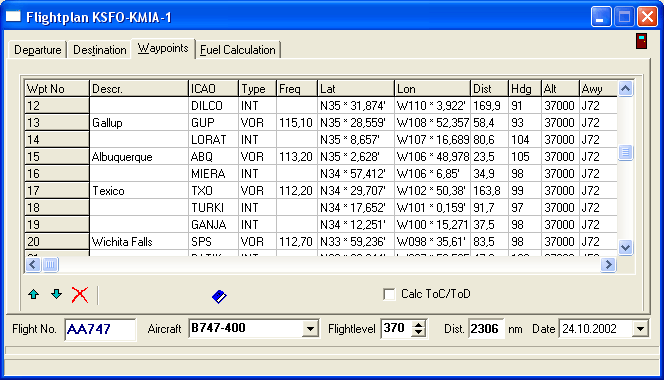Click the heading cell 105
Image resolution: width=664 pixels, height=380 pixels.
point(525,157)
